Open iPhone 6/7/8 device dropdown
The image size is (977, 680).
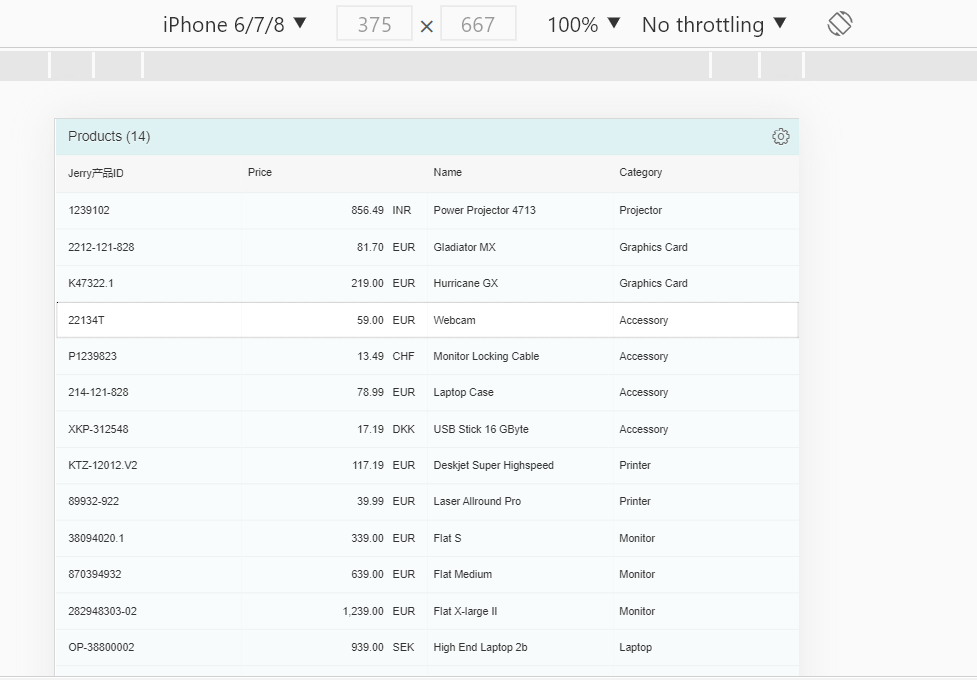coord(235,24)
